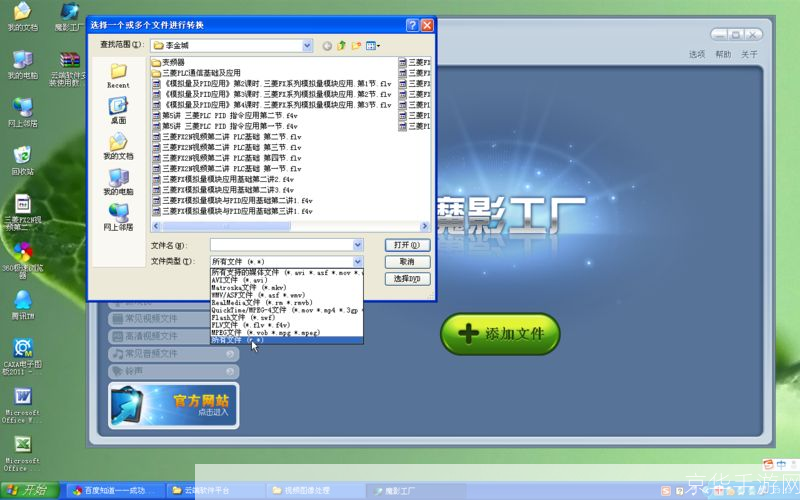Open 帮助 menu in 魔影工厂 window
The image size is (800, 500).
(723, 54)
